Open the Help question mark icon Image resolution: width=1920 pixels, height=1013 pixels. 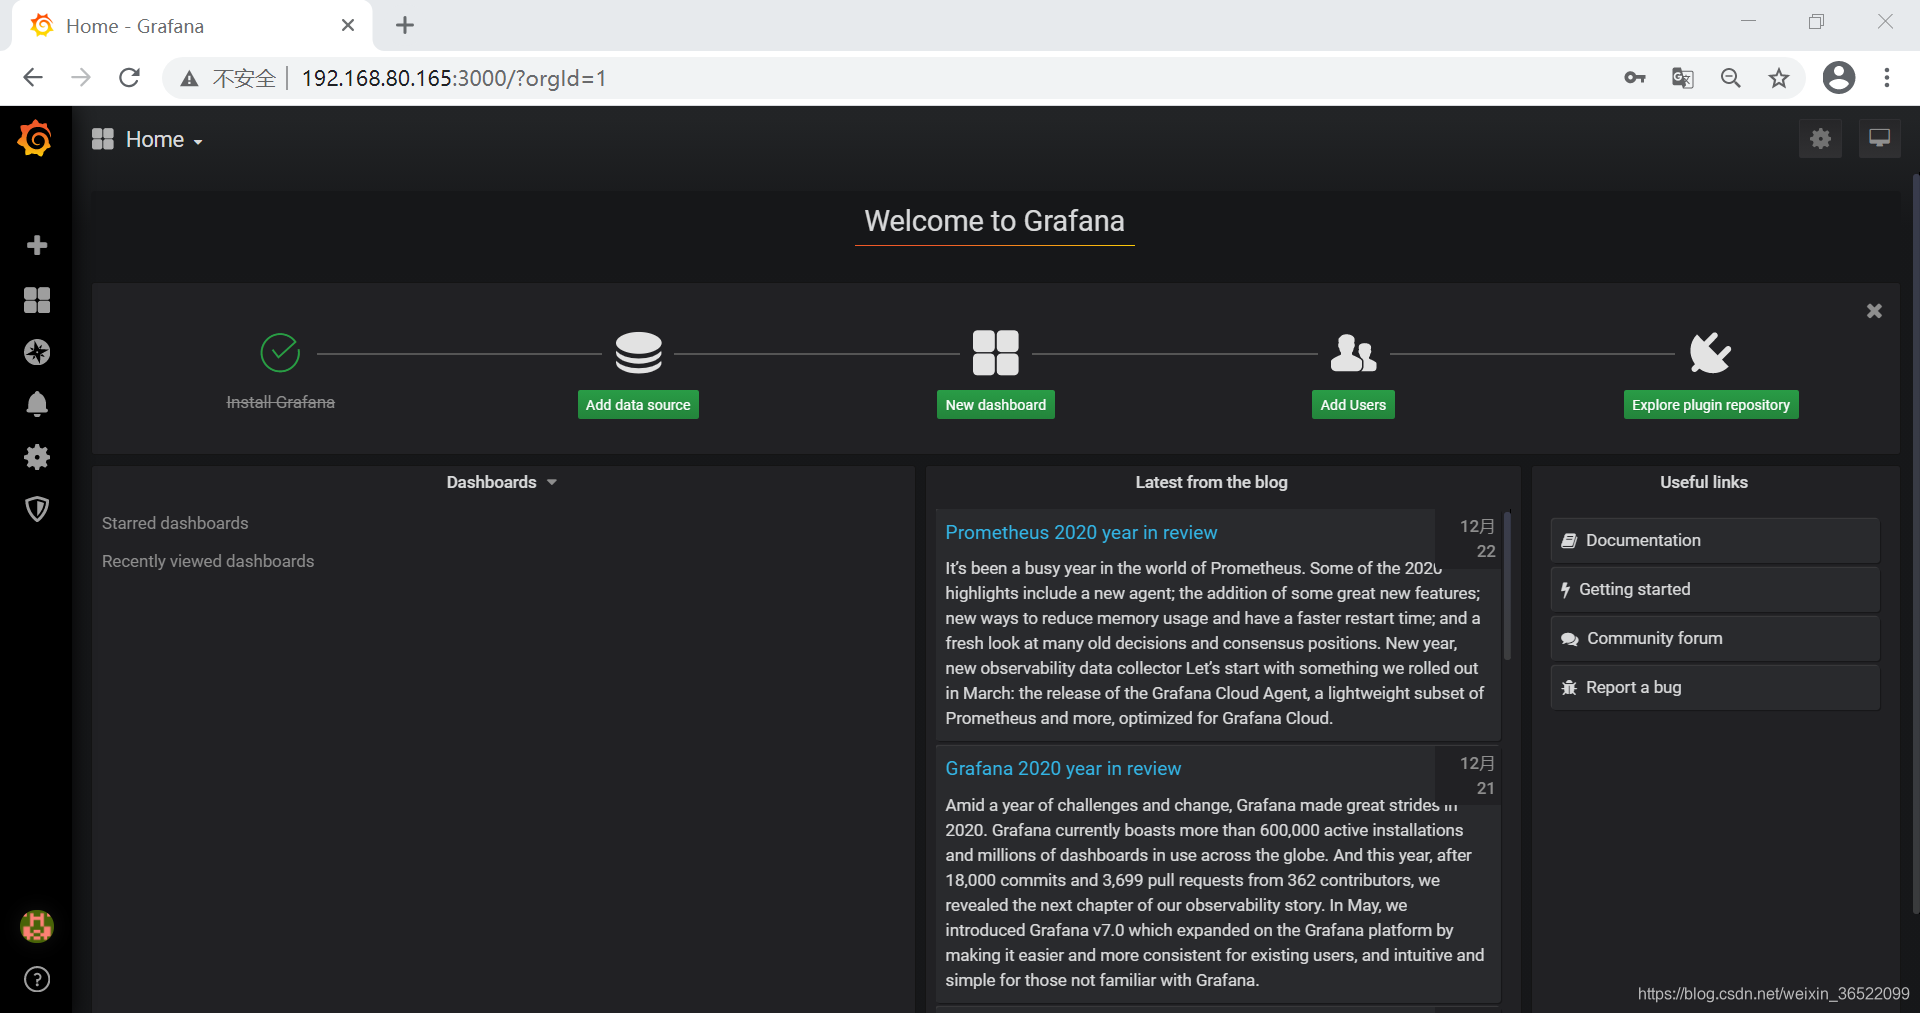(x=37, y=979)
